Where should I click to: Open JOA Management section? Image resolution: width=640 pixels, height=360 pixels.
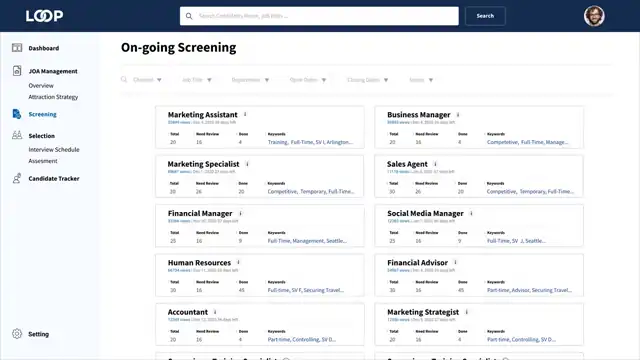point(53,71)
